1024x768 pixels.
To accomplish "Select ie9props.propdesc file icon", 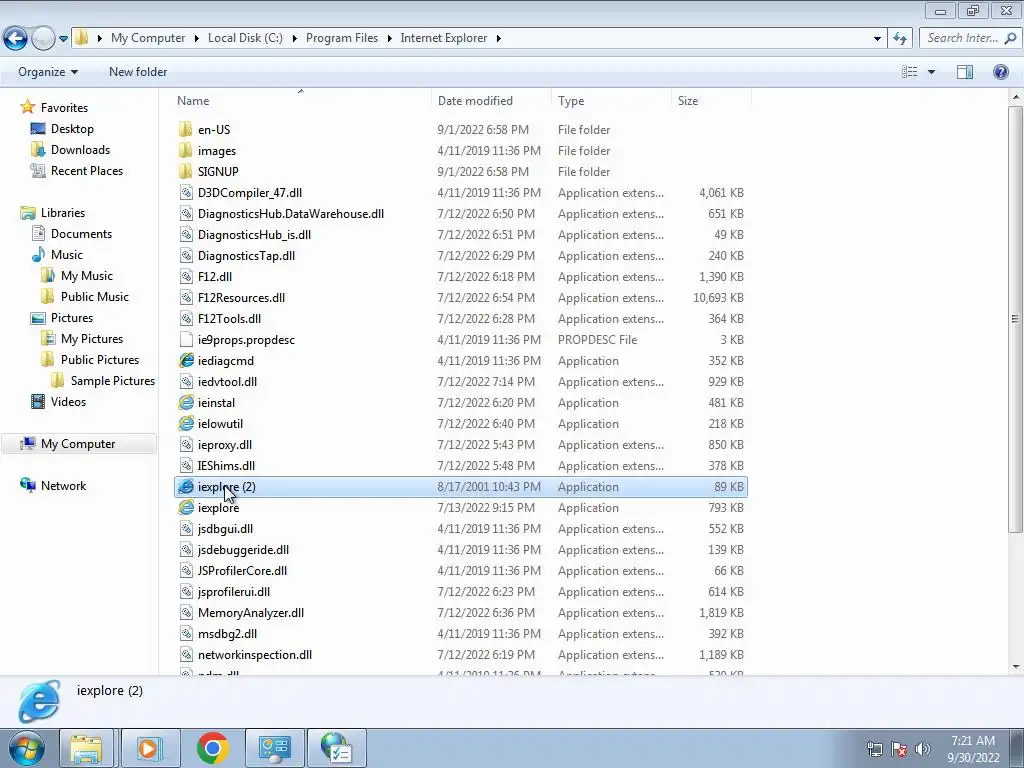I will (x=186, y=340).
